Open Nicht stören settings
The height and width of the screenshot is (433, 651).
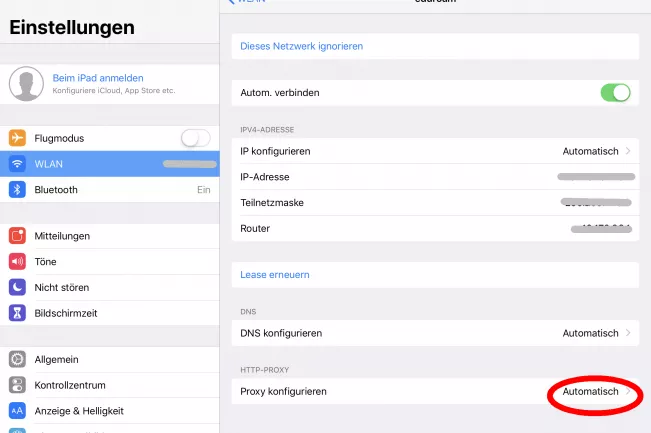pos(110,287)
